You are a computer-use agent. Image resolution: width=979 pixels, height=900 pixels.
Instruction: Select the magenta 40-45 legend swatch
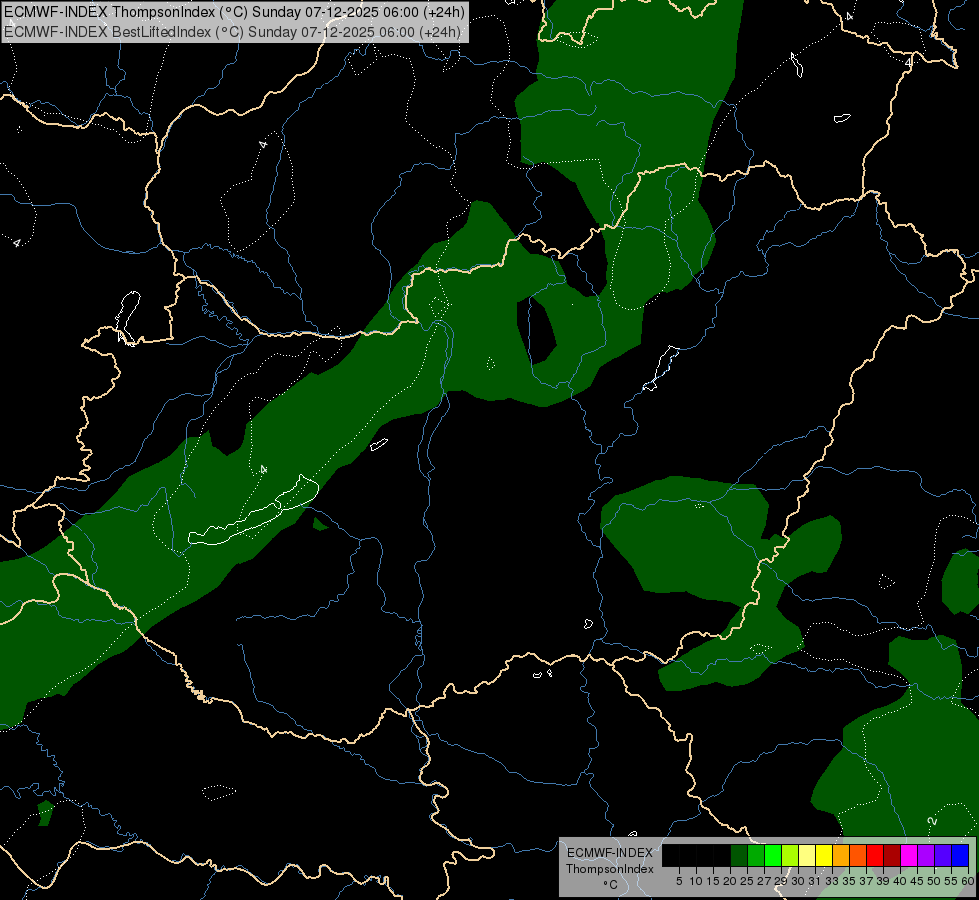coord(909,855)
